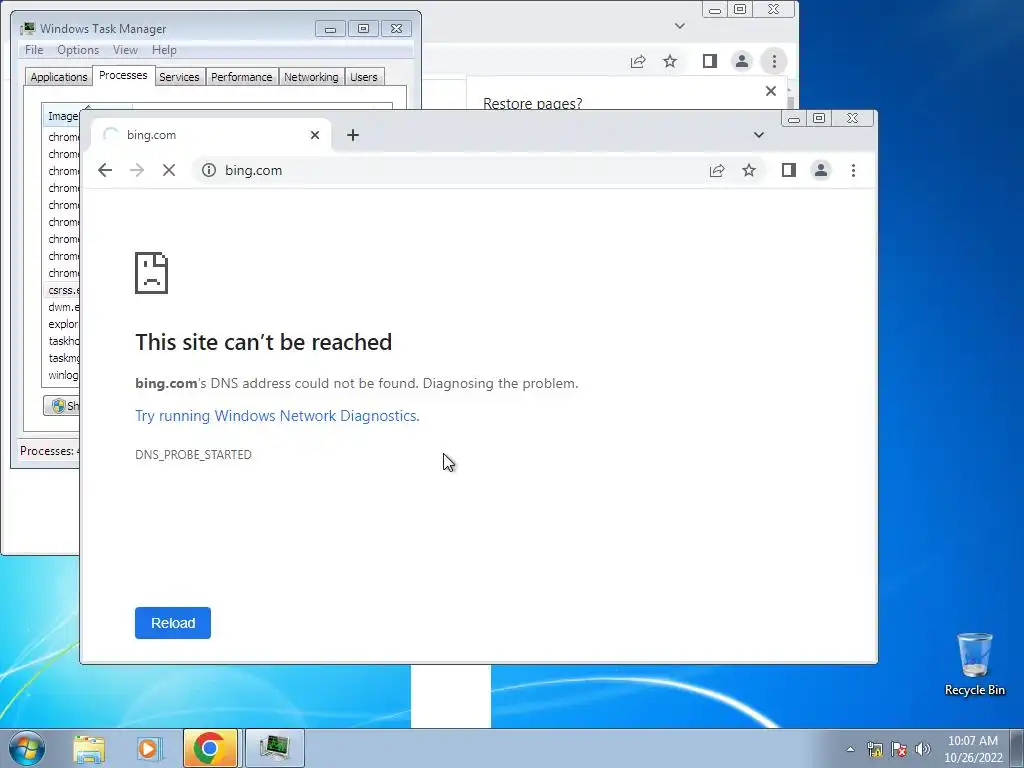The width and height of the screenshot is (1024, 768).
Task: Reload the bing.com page
Action: 173,623
